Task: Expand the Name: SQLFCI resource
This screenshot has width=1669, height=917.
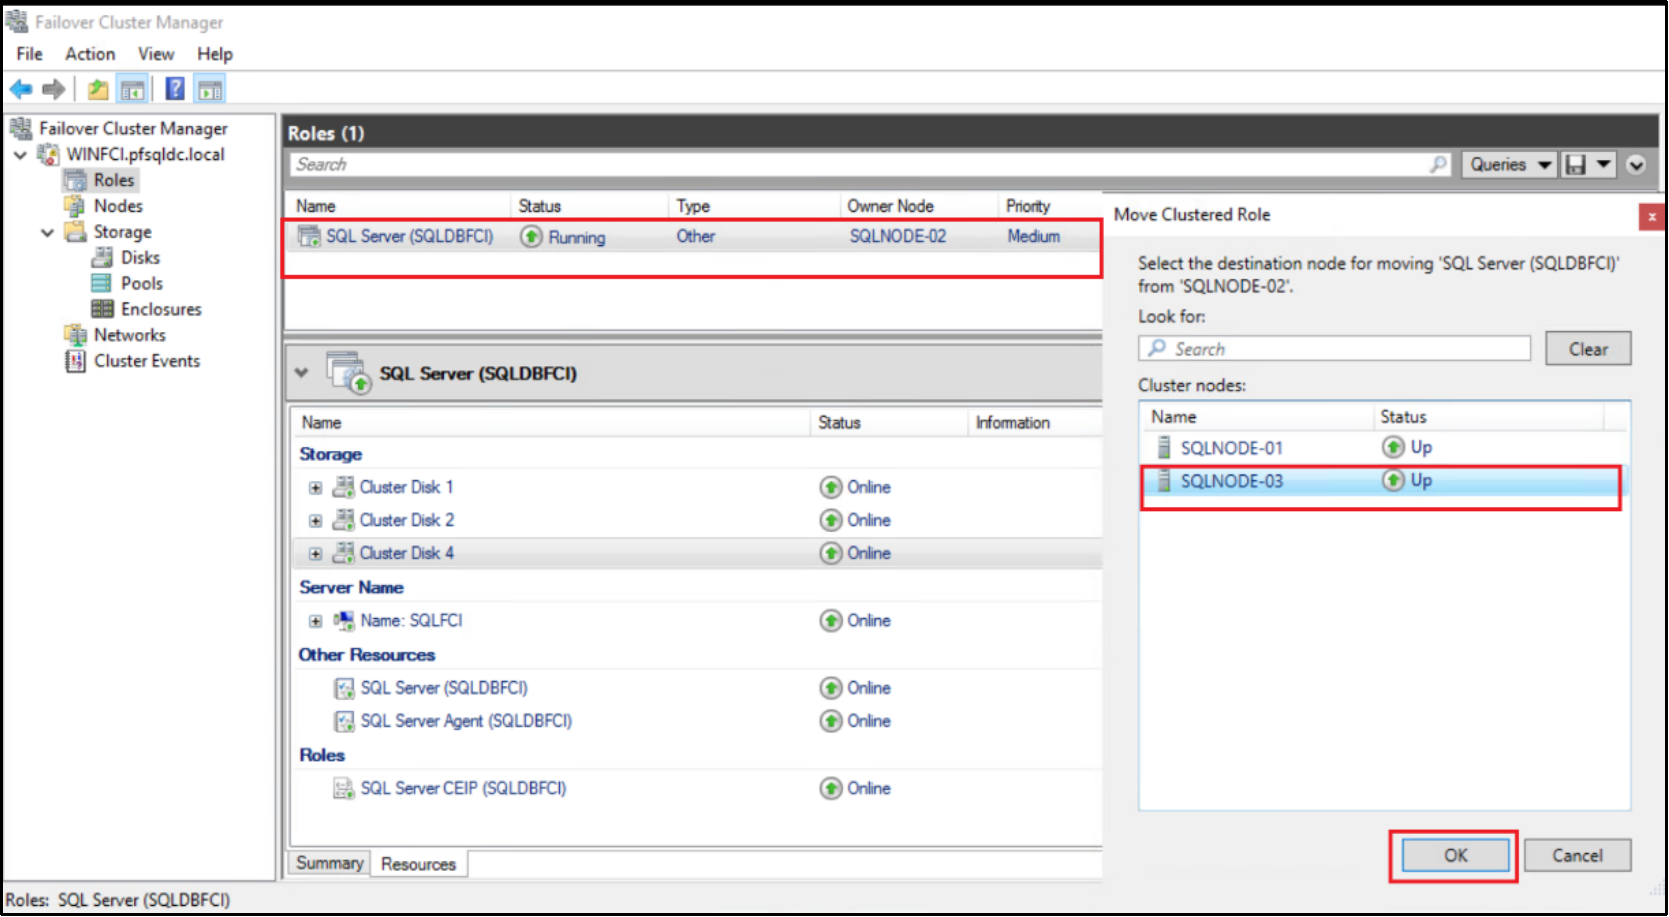Action: pyautogui.click(x=316, y=621)
